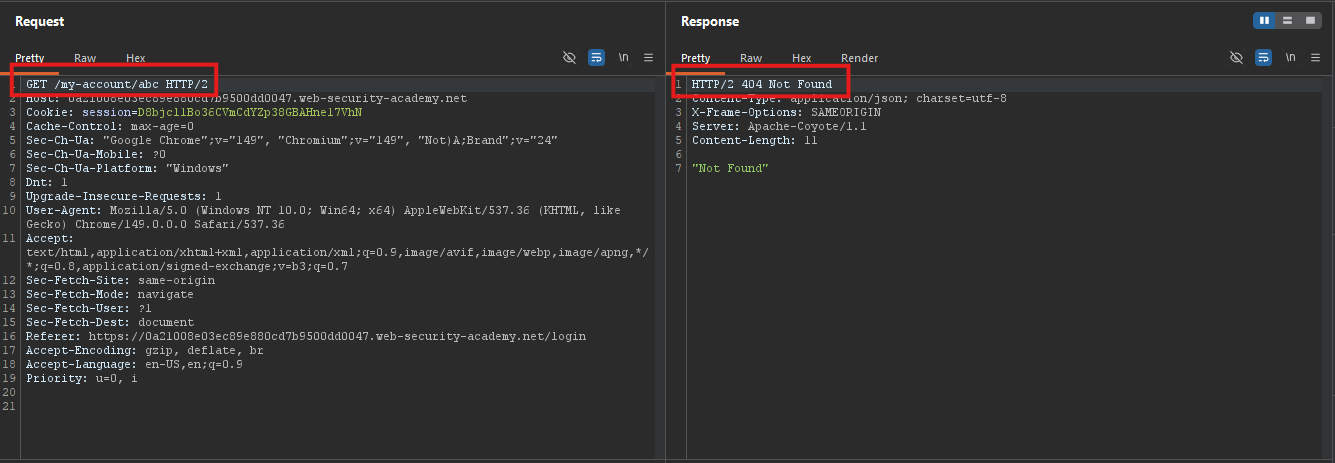
Task: Toggle \n non-printable characters in Request panel
Action: [624, 58]
